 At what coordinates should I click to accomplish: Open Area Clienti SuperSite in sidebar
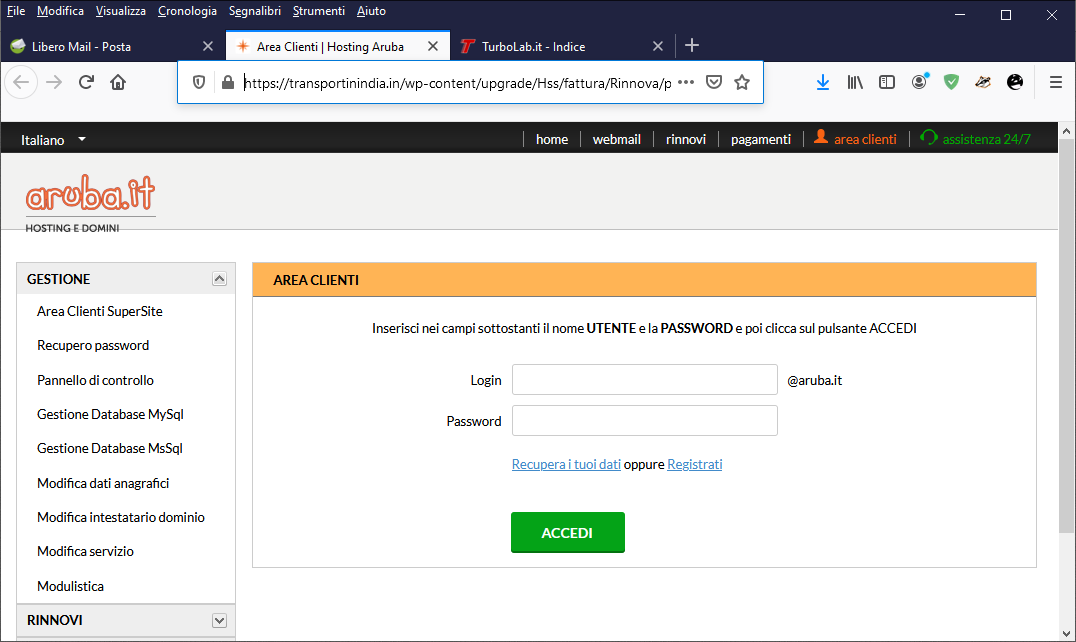coord(100,311)
